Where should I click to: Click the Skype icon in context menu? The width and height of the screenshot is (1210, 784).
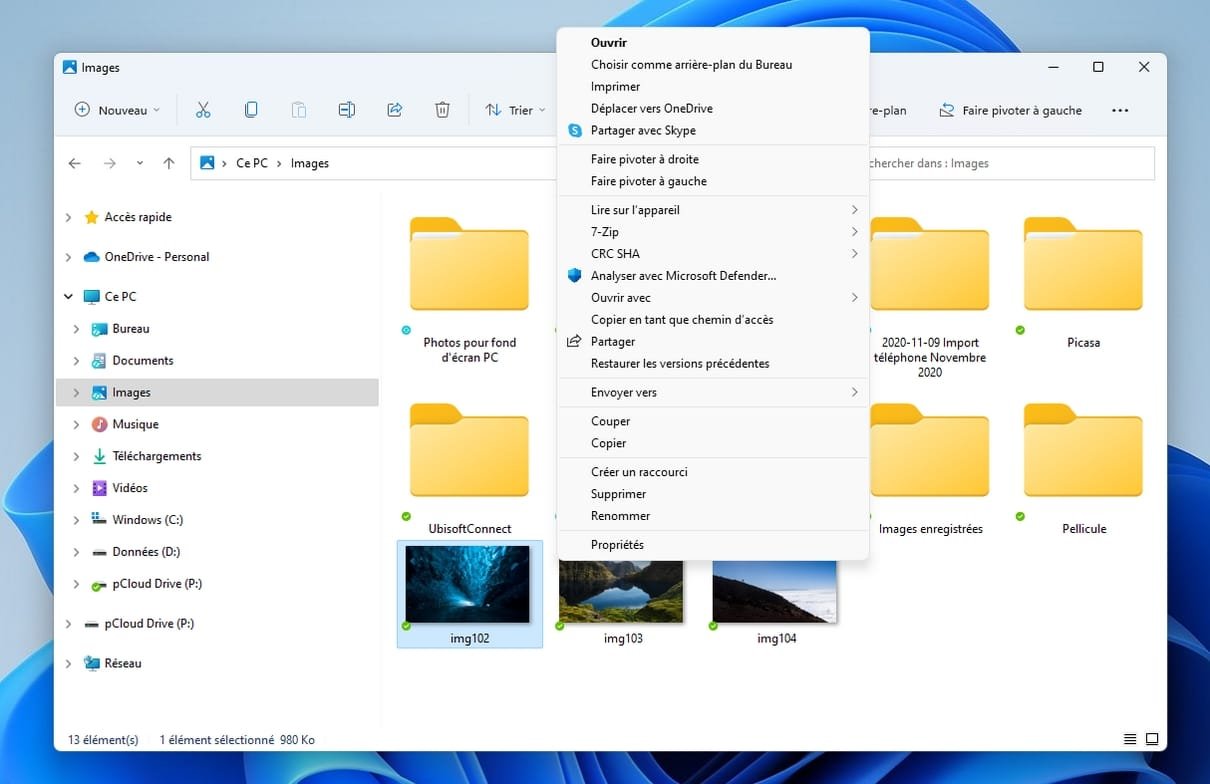(575, 130)
